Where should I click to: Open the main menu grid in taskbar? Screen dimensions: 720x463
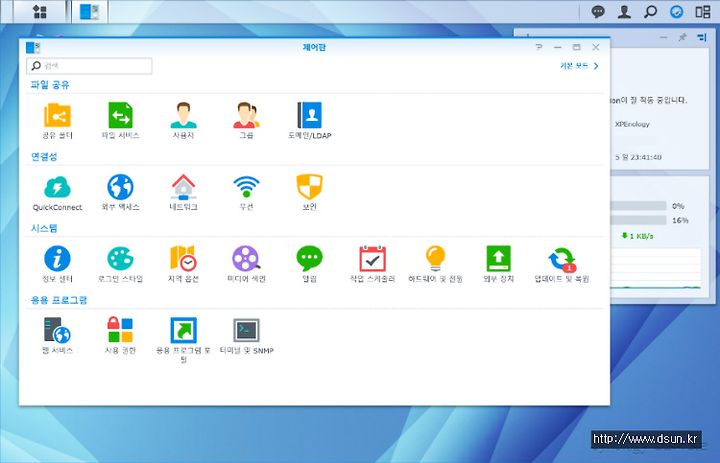pos(40,11)
